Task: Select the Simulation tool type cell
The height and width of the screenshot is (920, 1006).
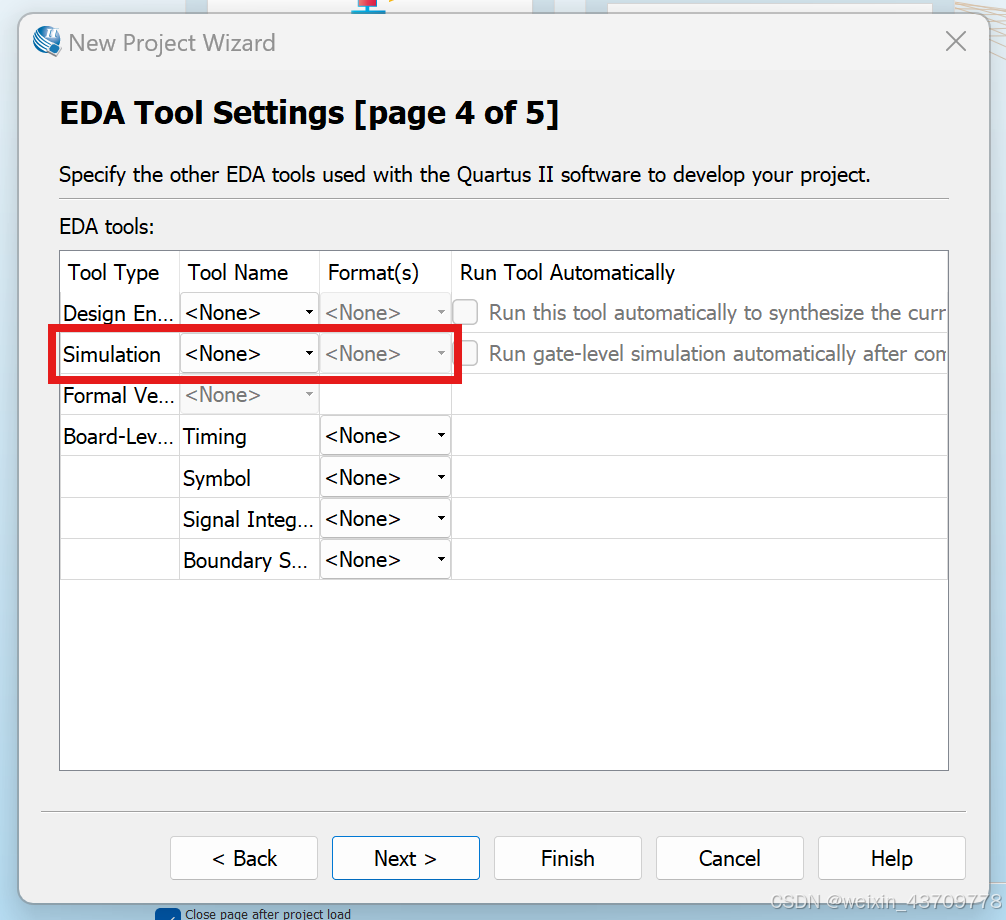Action: pos(119,354)
